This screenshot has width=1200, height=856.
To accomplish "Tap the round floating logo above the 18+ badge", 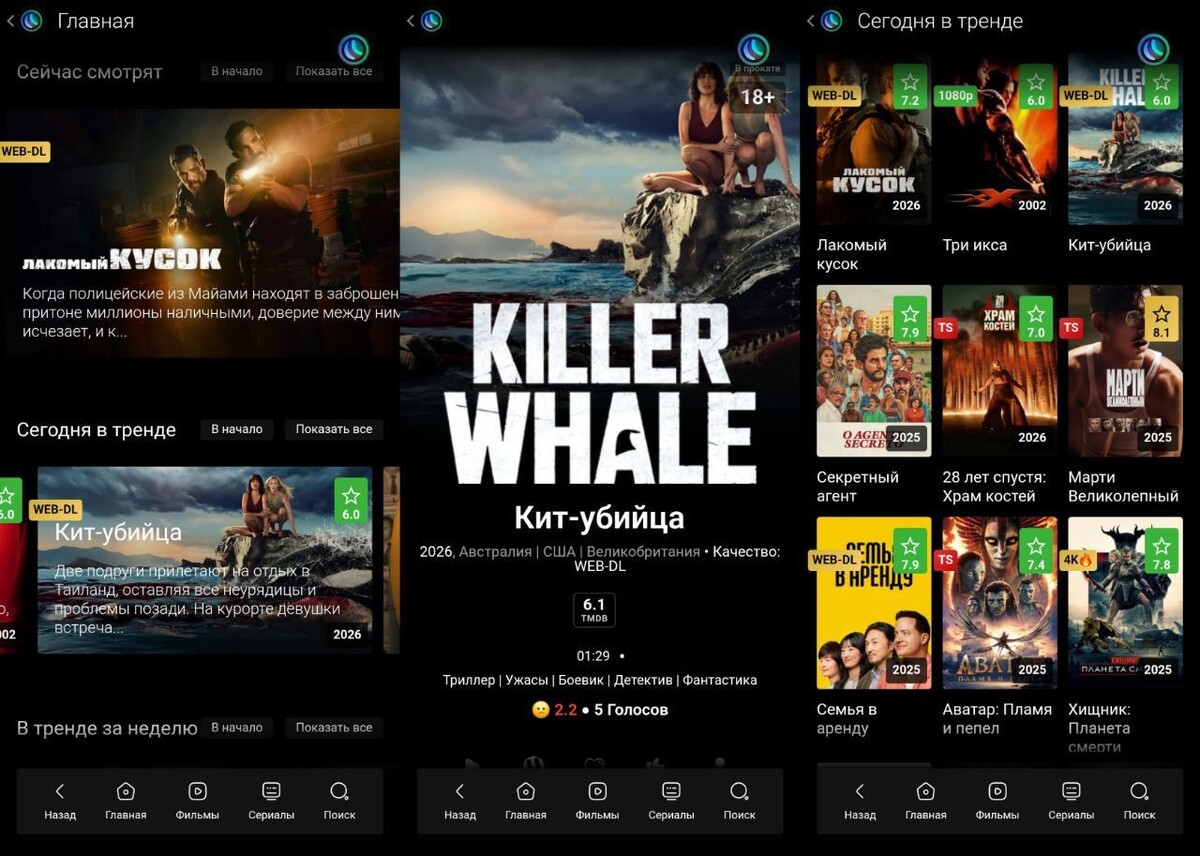I will (753, 49).
